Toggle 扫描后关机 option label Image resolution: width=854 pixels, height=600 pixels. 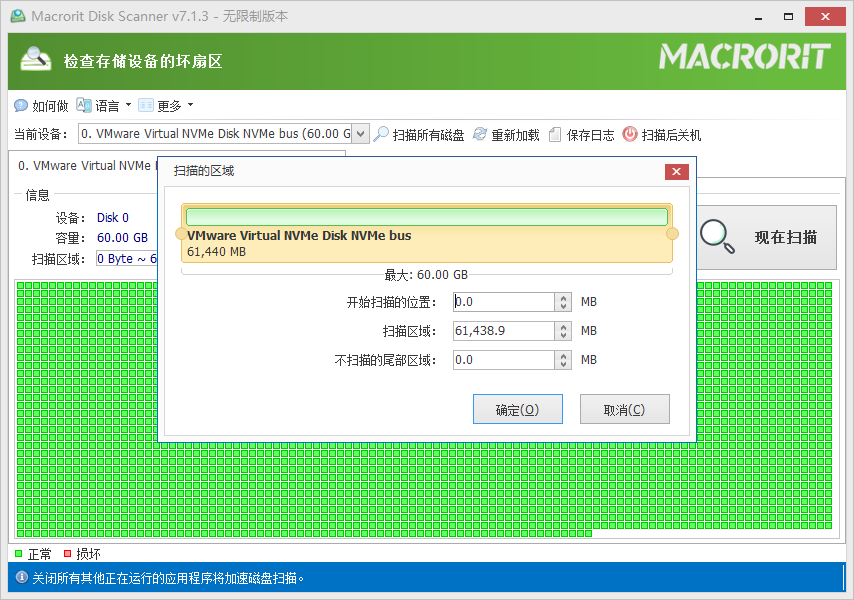click(671, 135)
